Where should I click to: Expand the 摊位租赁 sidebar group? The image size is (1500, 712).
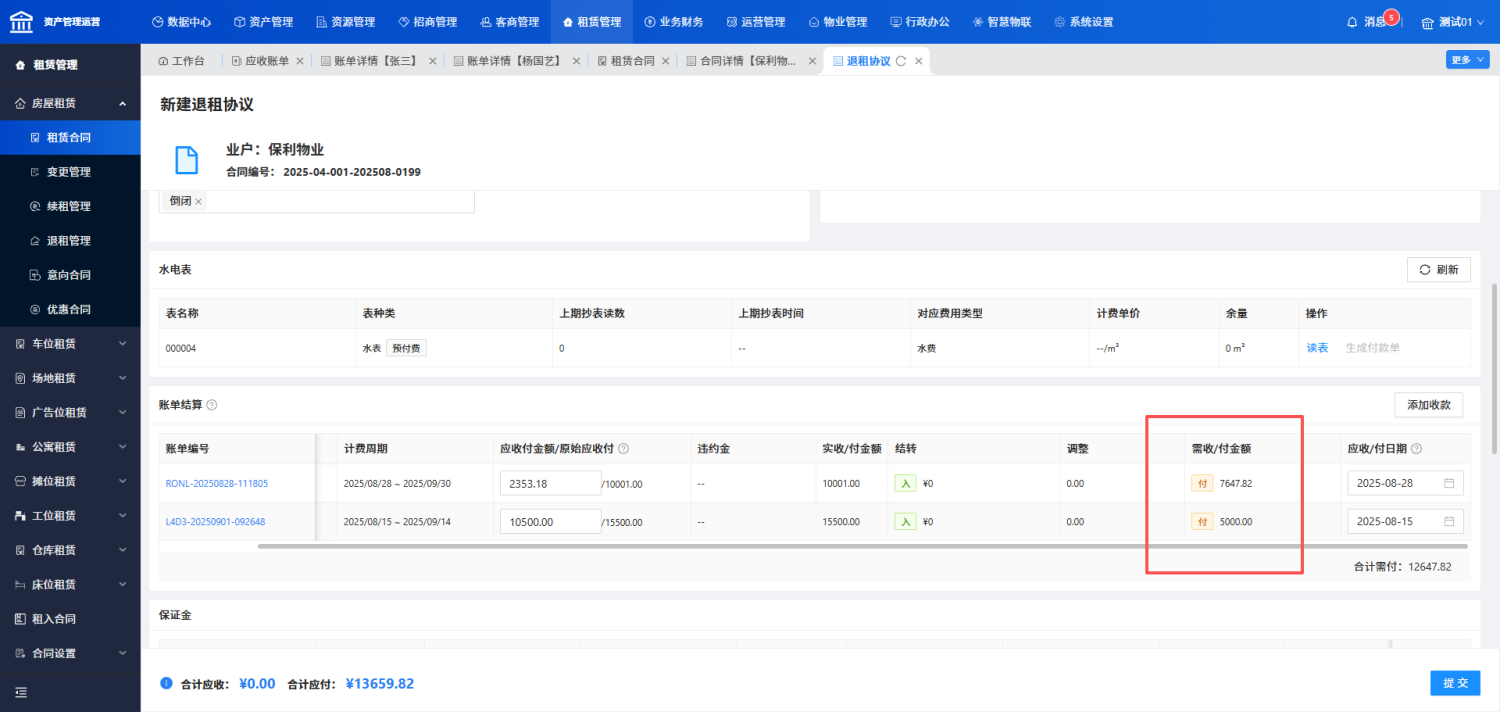(70, 481)
